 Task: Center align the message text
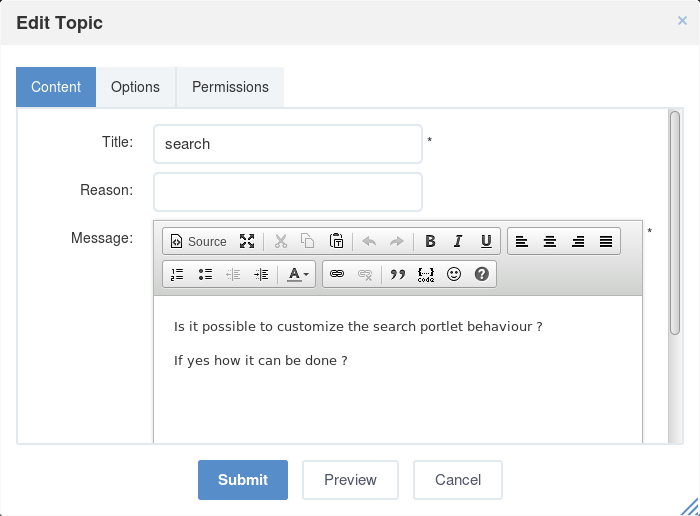[x=550, y=241]
